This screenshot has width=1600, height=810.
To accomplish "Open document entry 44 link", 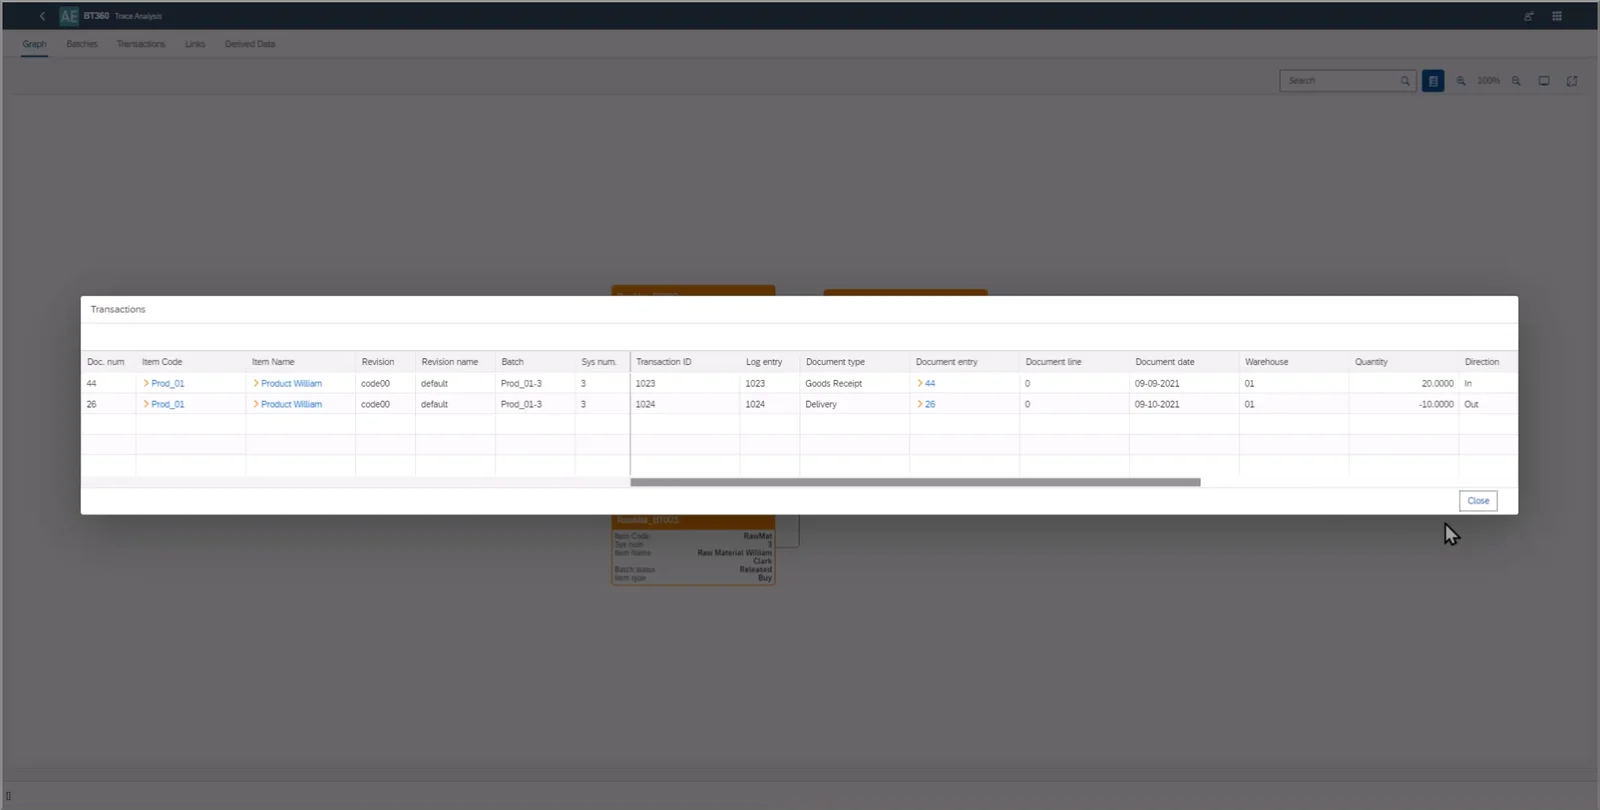I will pyautogui.click(x=929, y=384).
